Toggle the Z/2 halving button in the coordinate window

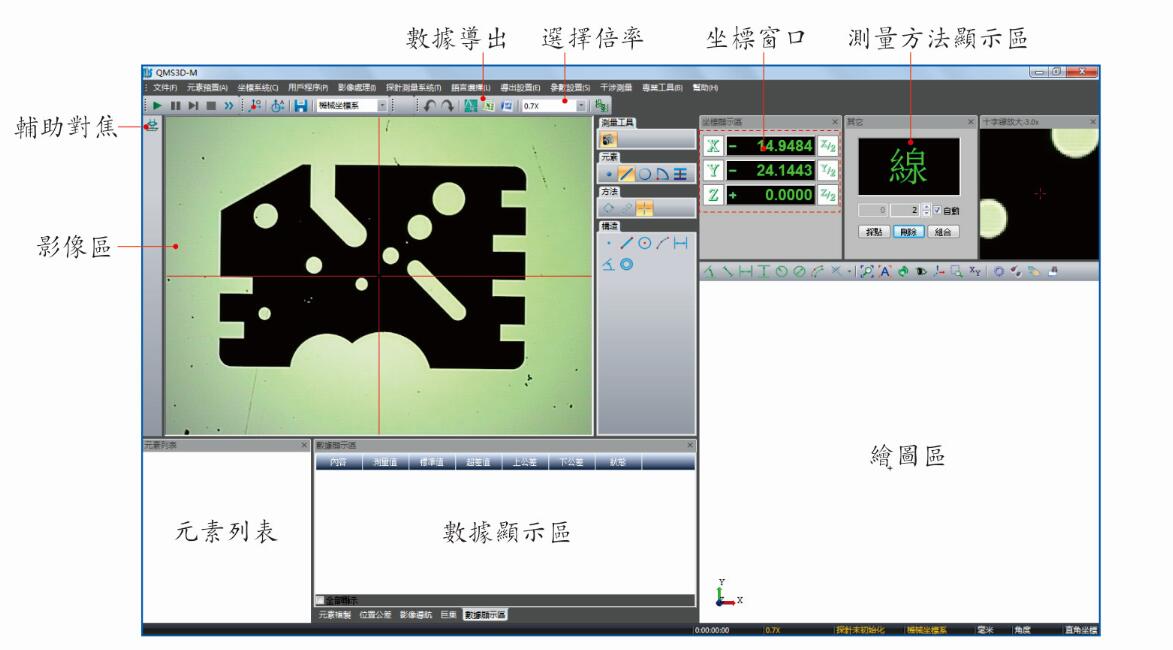pos(828,194)
